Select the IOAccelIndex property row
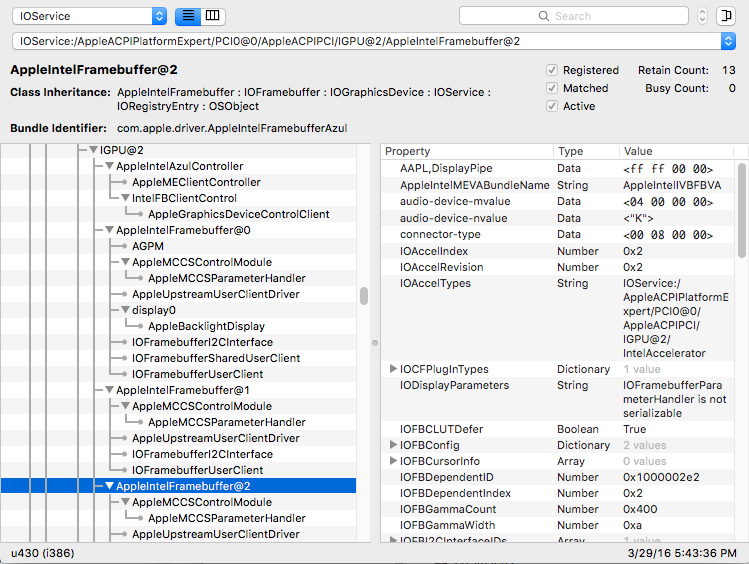Image resolution: width=749 pixels, height=564 pixels. coord(557,251)
